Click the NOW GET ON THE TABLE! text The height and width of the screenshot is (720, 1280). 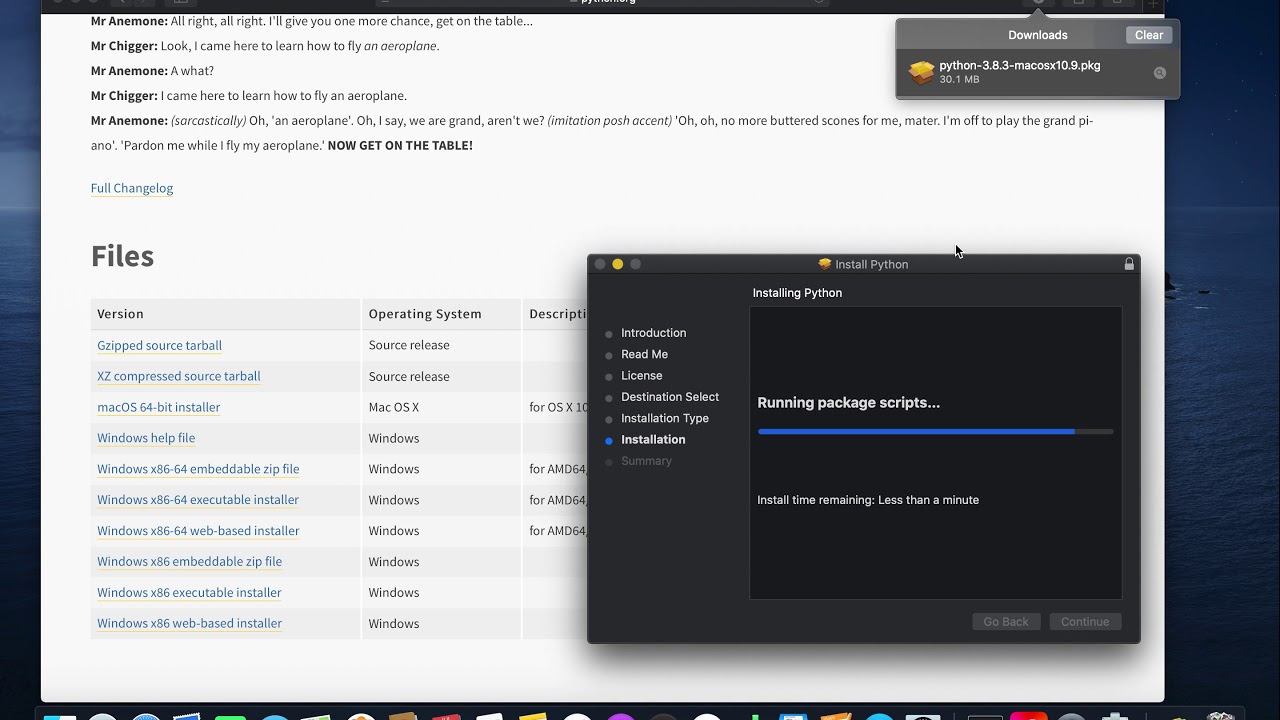click(400, 145)
